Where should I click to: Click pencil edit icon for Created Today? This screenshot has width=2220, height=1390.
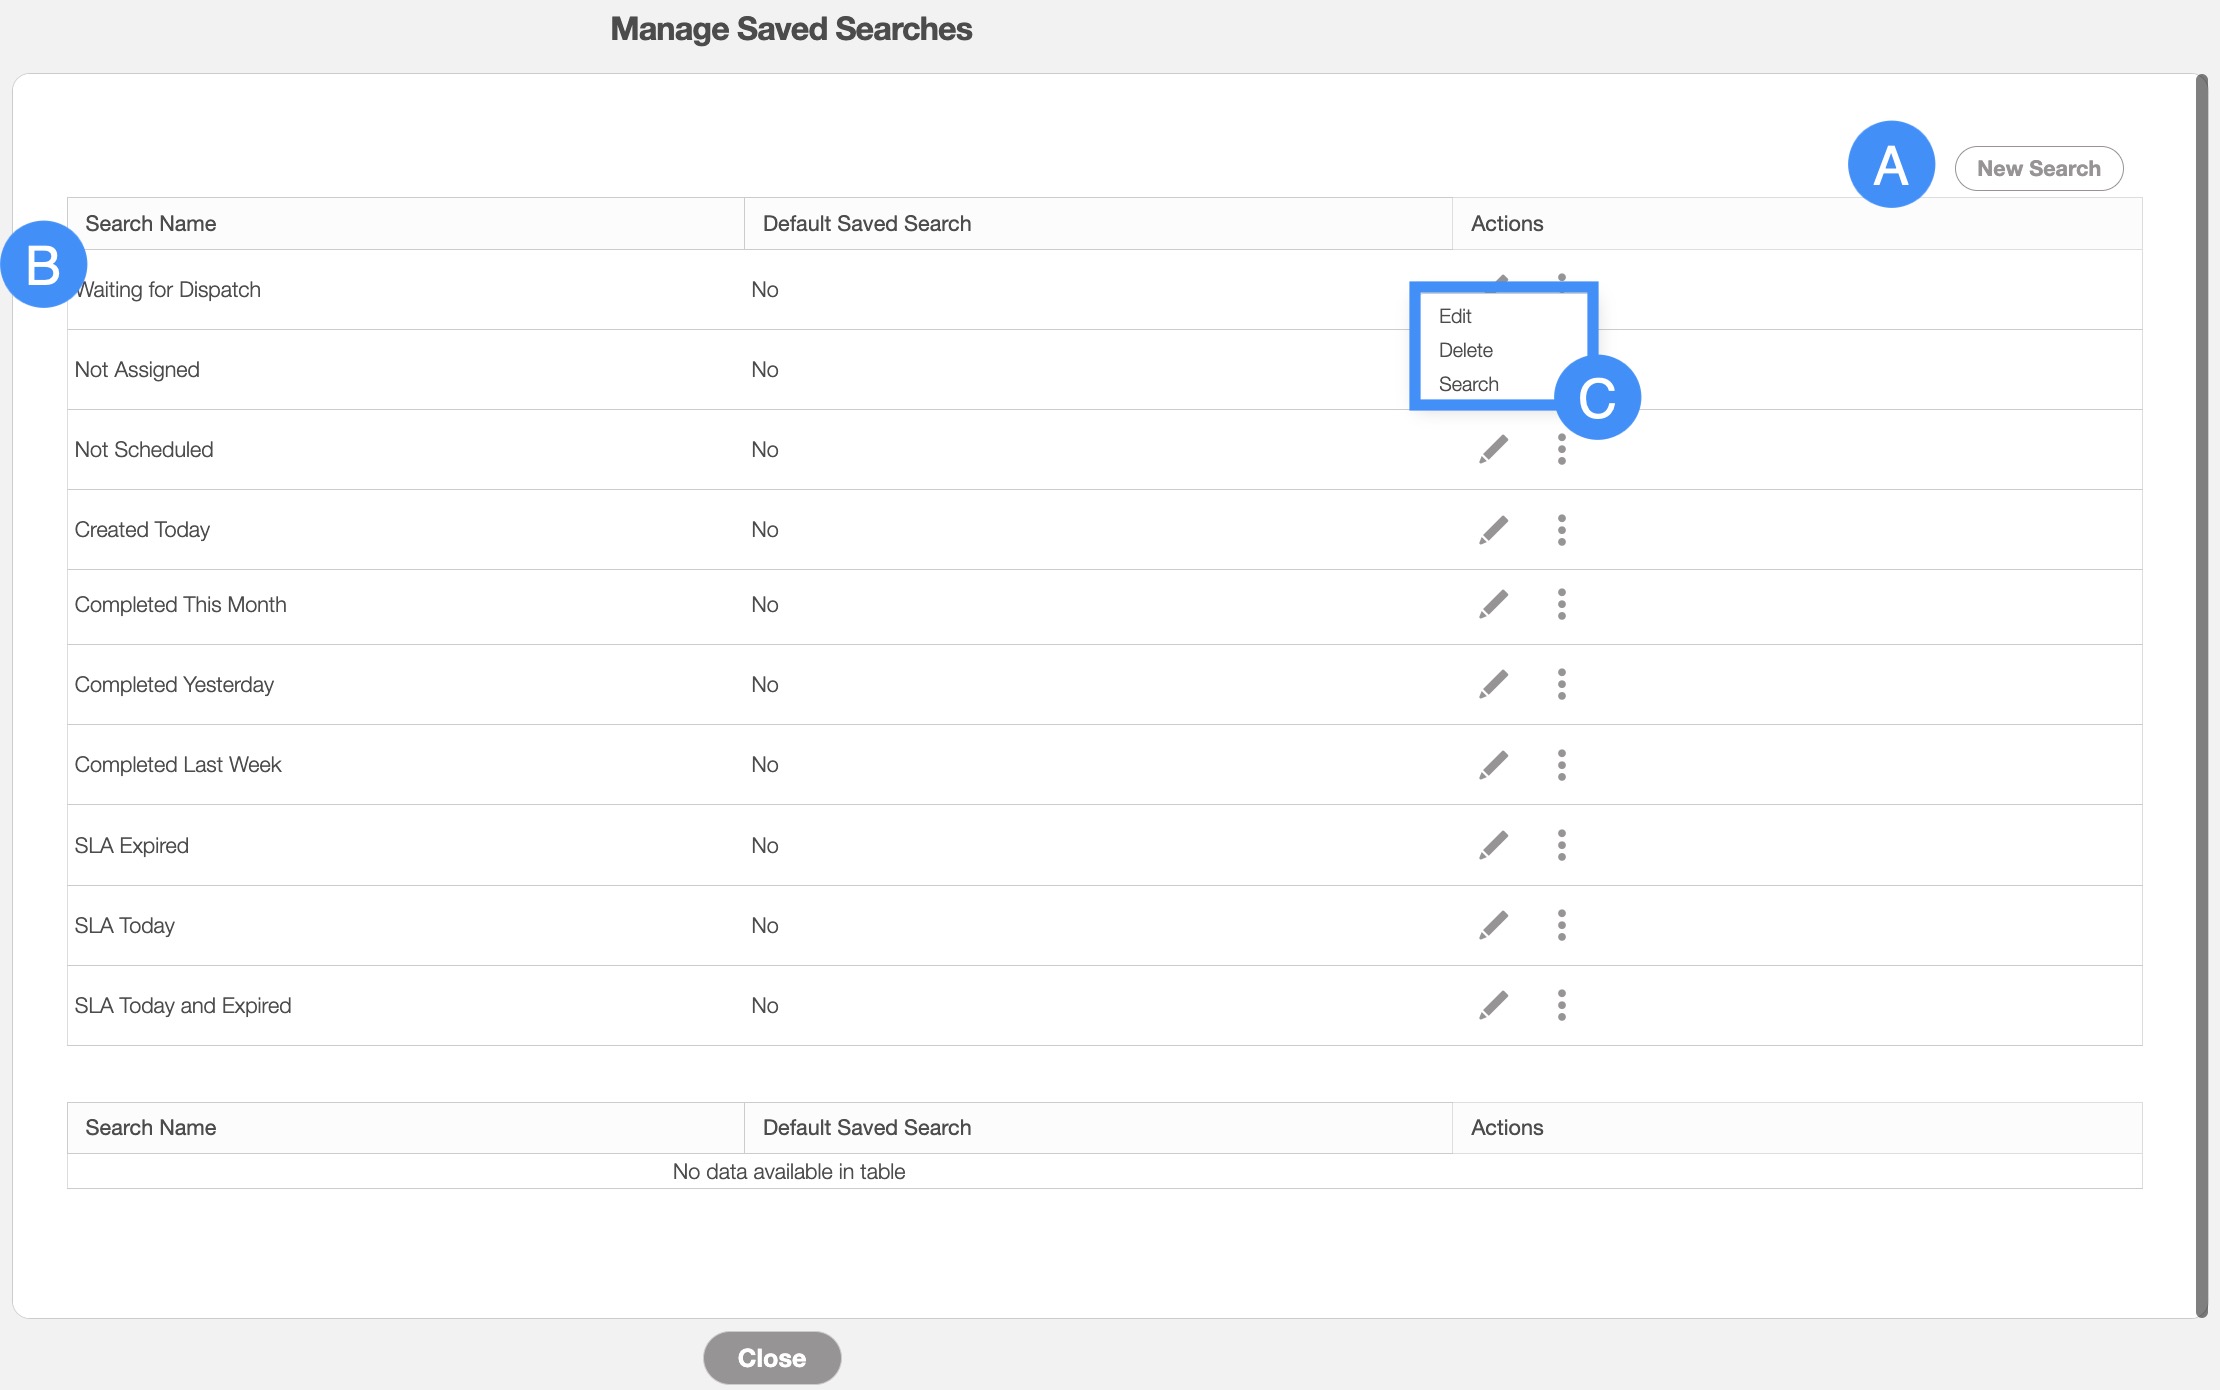tap(1493, 529)
